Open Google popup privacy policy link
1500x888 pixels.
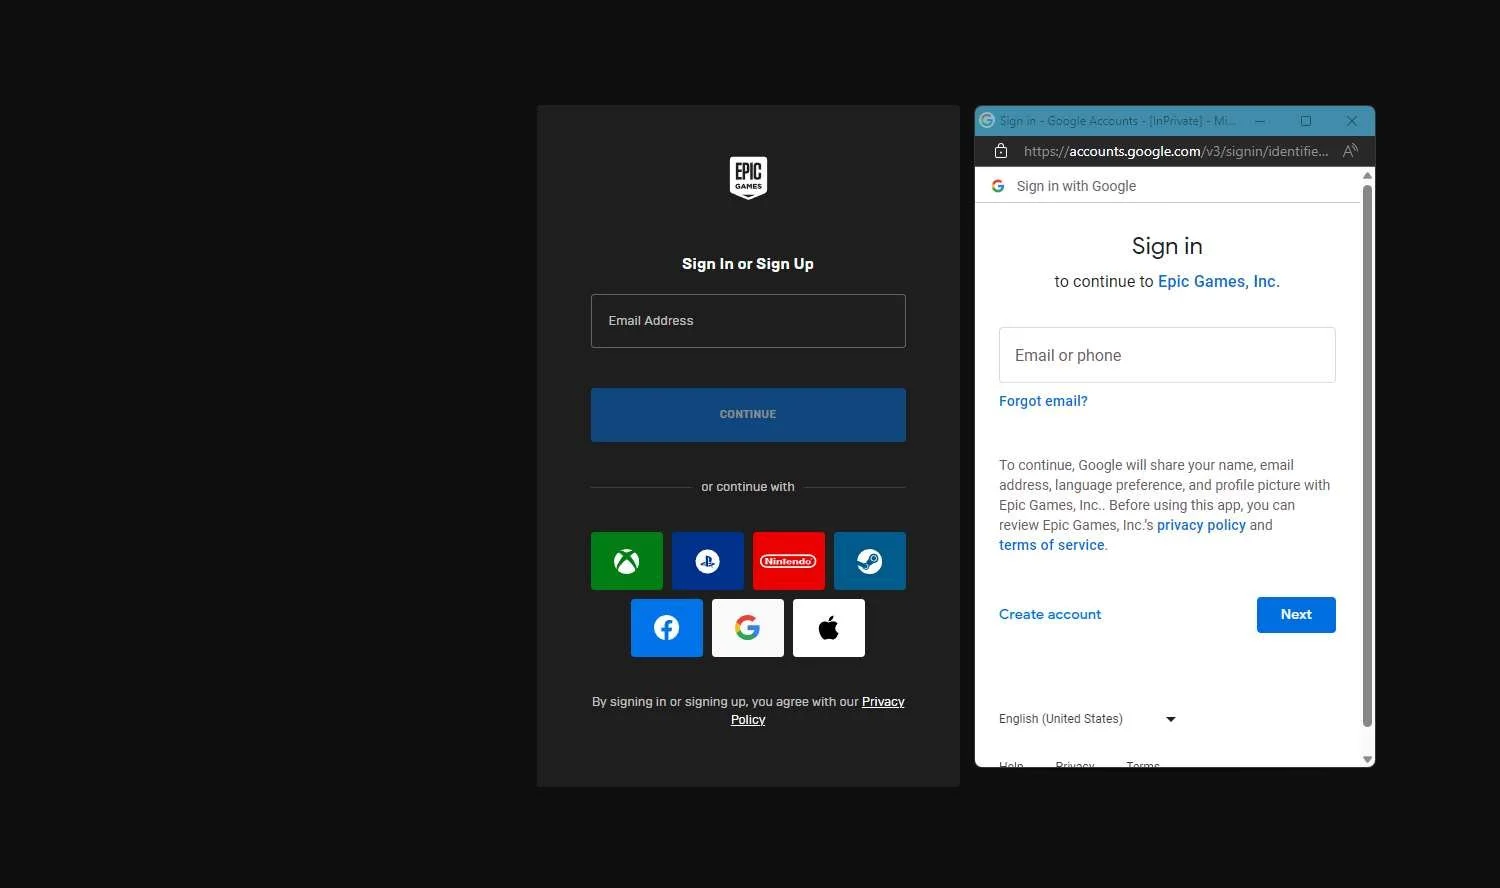tap(1201, 525)
